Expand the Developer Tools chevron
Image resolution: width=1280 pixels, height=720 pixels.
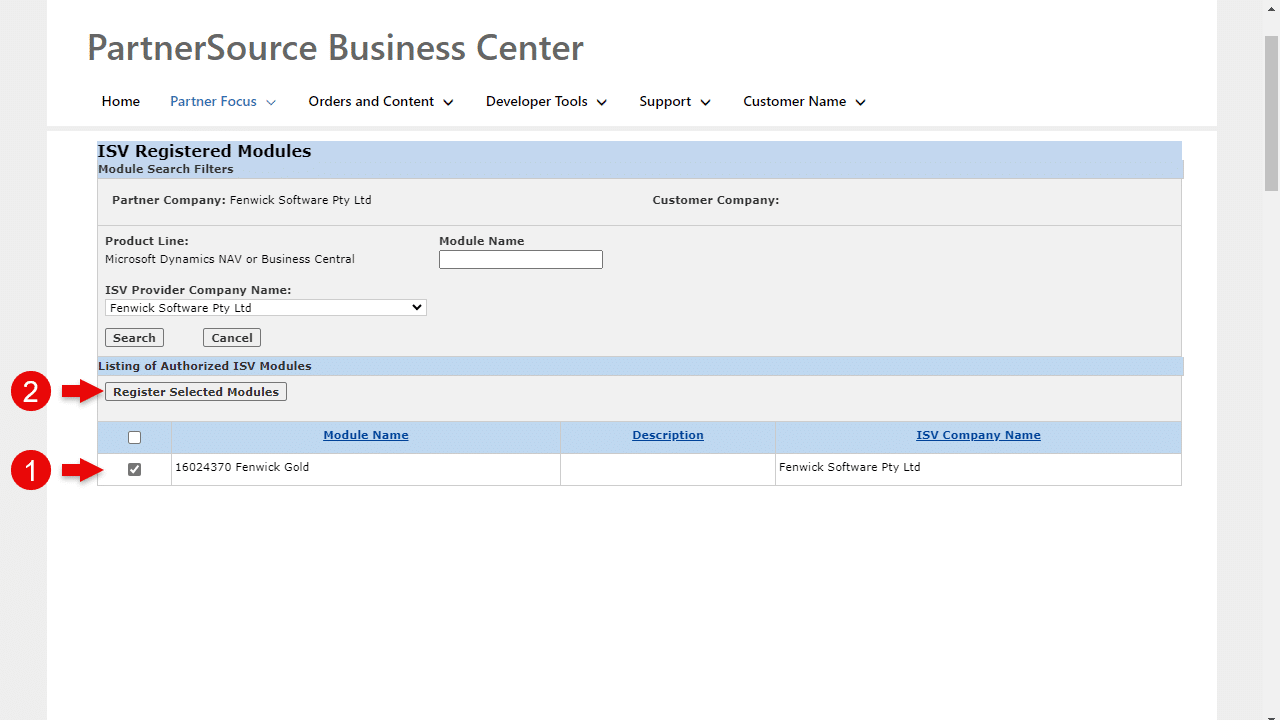point(602,102)
